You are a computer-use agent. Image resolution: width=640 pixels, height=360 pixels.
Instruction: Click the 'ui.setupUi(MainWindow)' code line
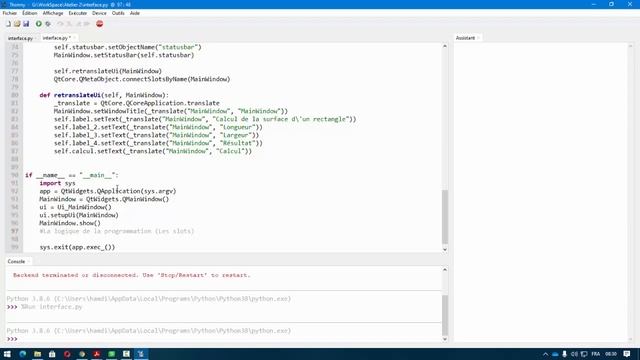point(79,215)
